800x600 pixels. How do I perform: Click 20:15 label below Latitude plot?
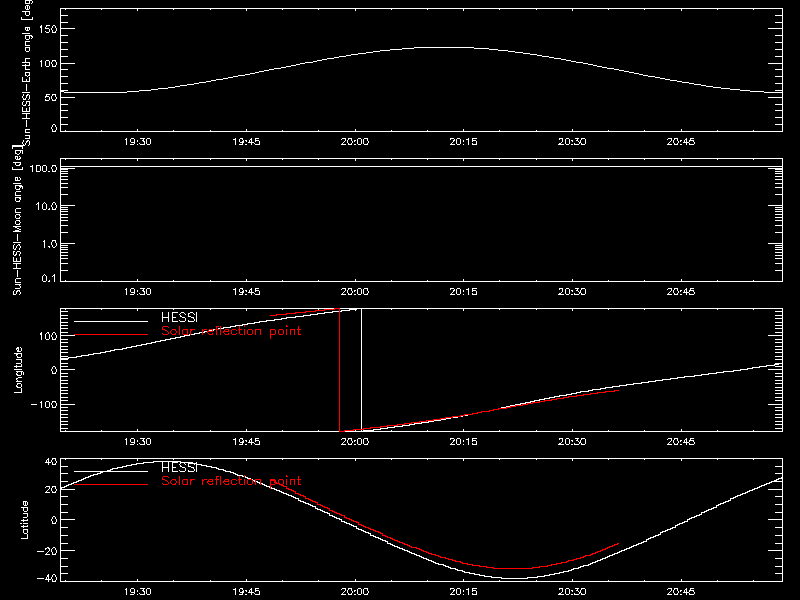(x=464, y=592)
